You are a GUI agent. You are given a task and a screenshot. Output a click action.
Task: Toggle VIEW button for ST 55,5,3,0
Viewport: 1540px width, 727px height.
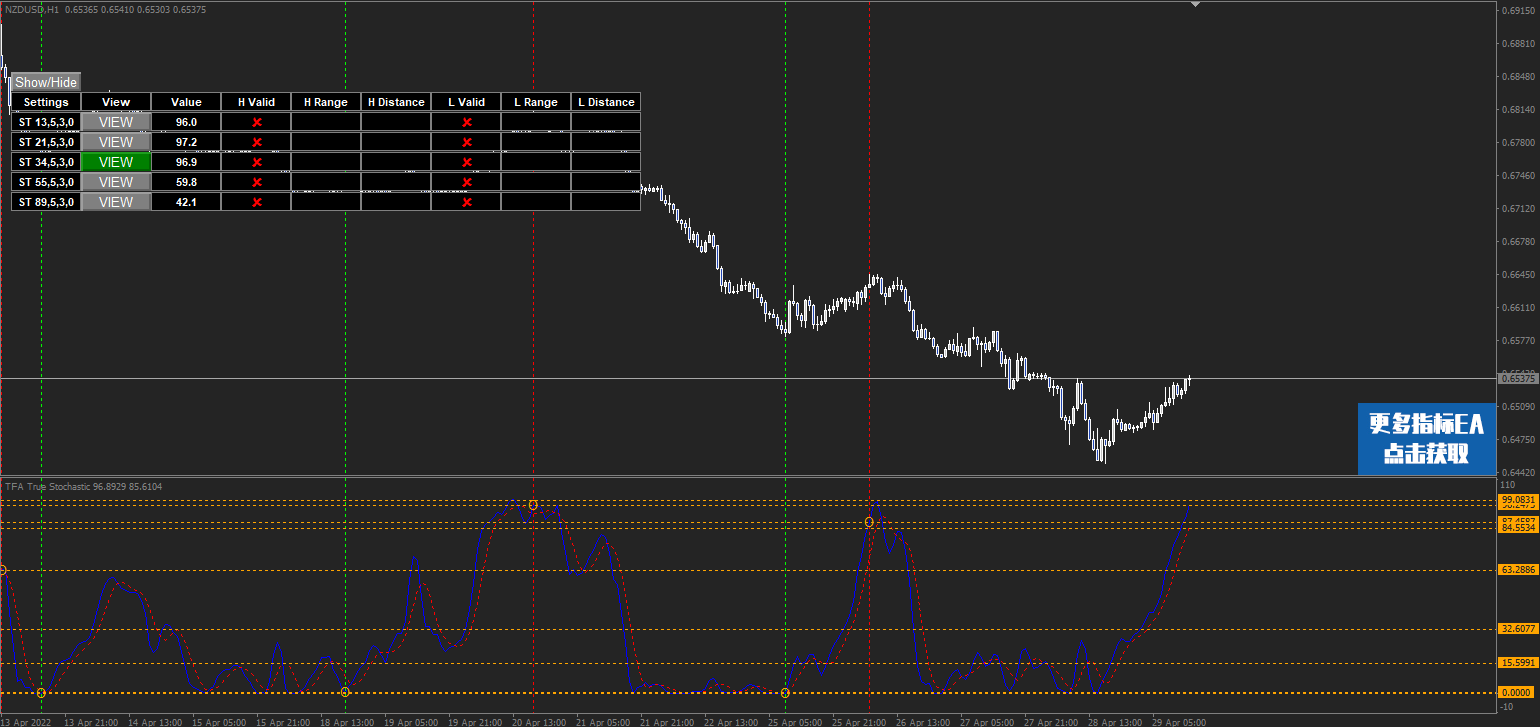point(116,182)
